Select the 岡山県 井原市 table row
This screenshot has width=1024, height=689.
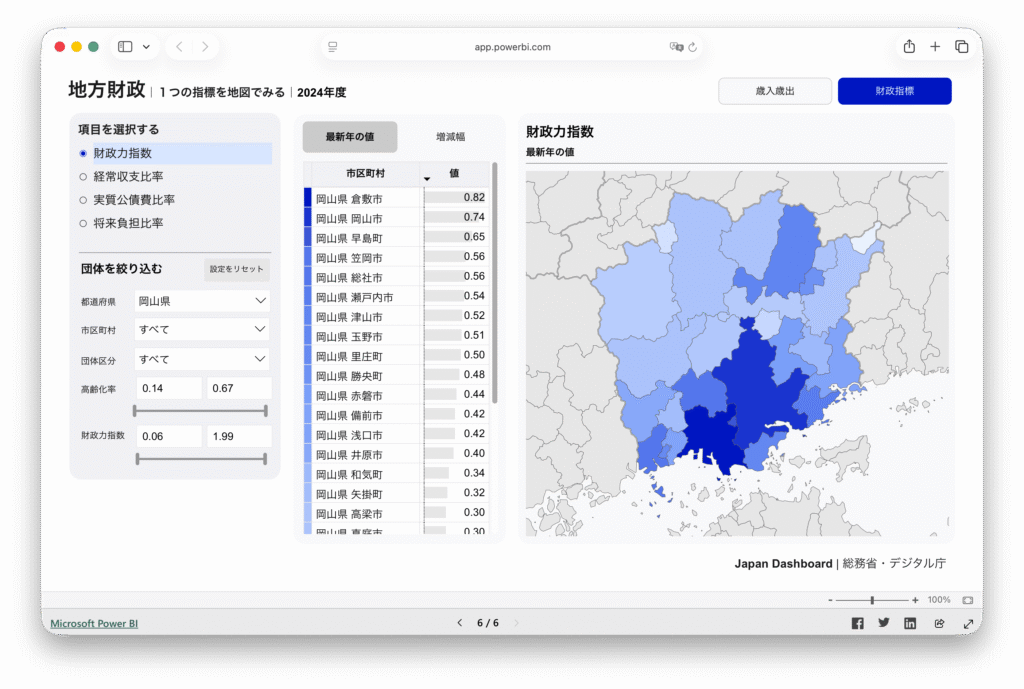pyautogui.click(x=396, y=454)
